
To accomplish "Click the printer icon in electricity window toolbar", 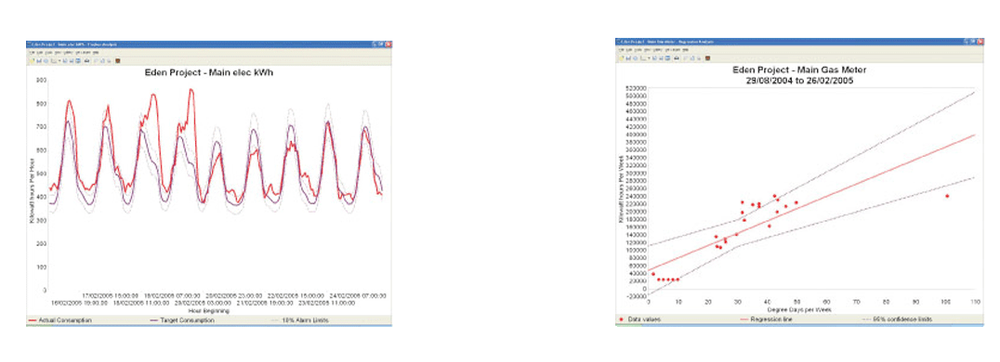I will coord(87,61).
